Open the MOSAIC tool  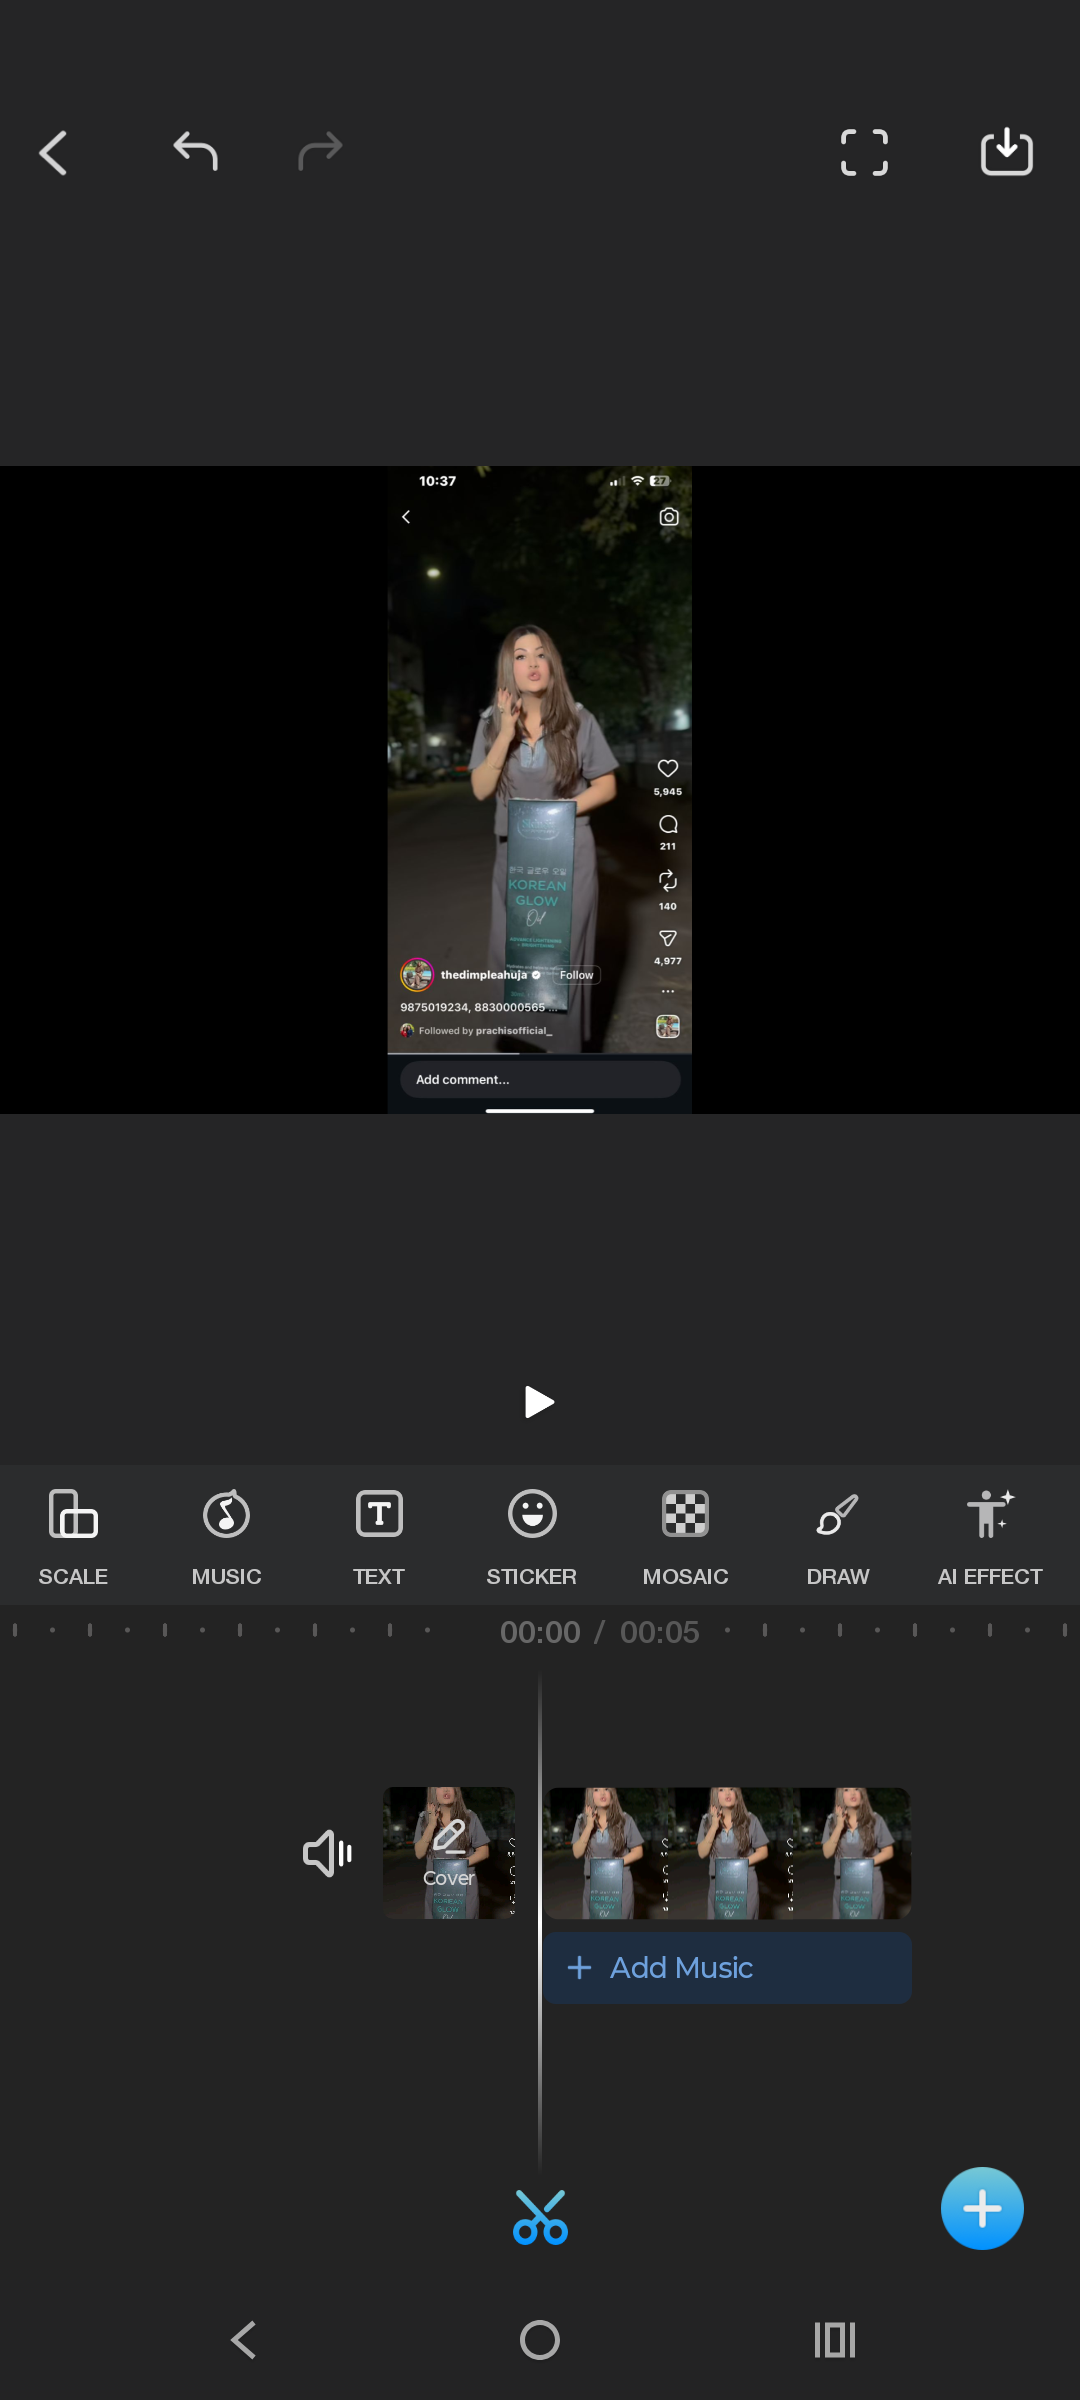(x=685, y=1537)
